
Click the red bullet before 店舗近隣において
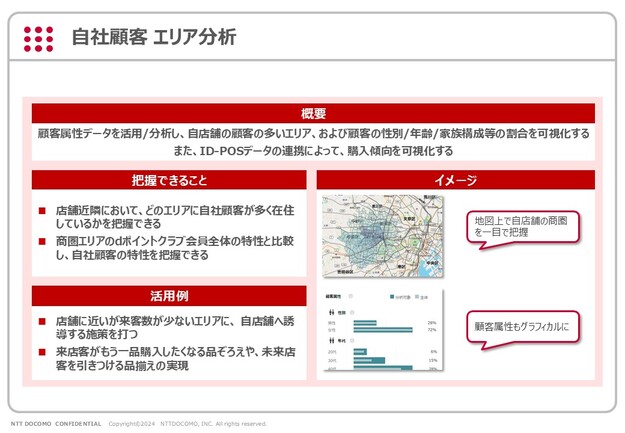(42, 211)
